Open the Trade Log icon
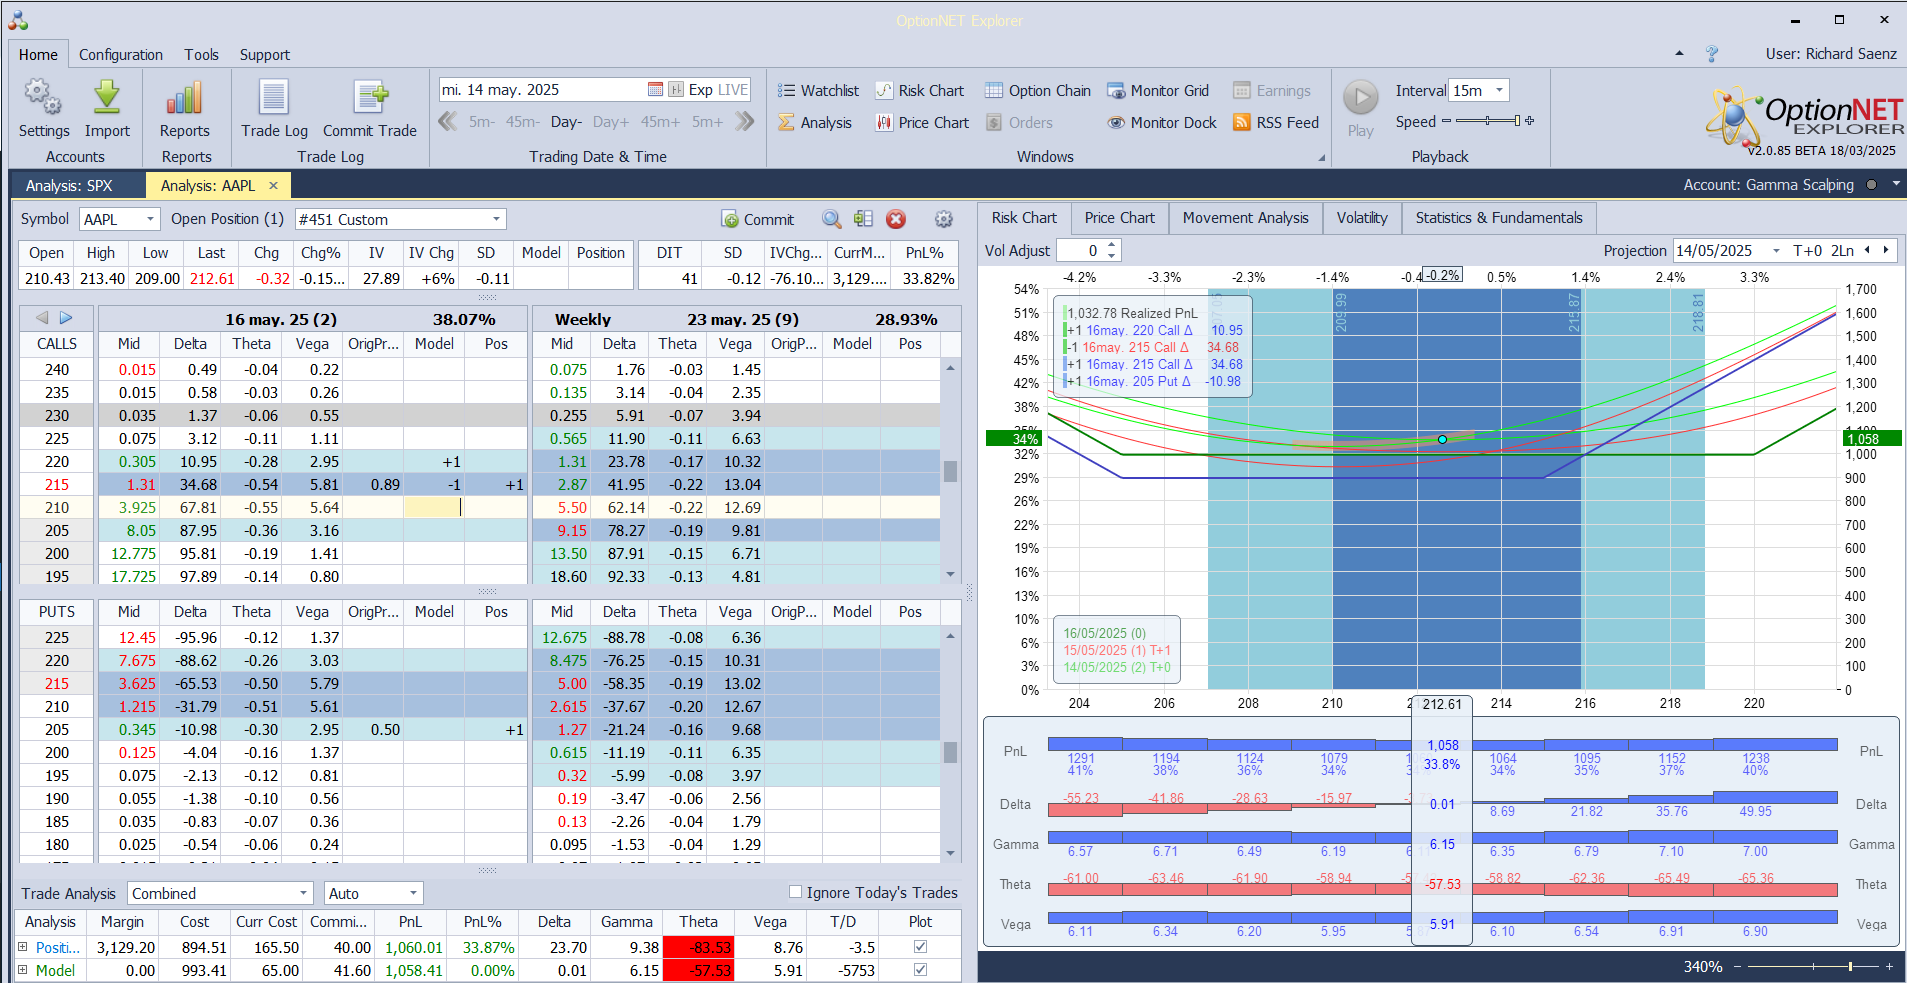Screen dimensions: 1907x983 coord(274,97)
